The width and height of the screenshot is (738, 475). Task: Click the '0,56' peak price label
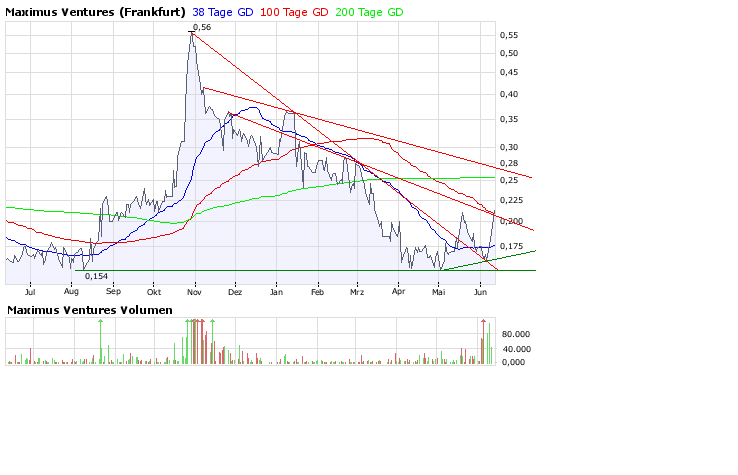[202, 27]
